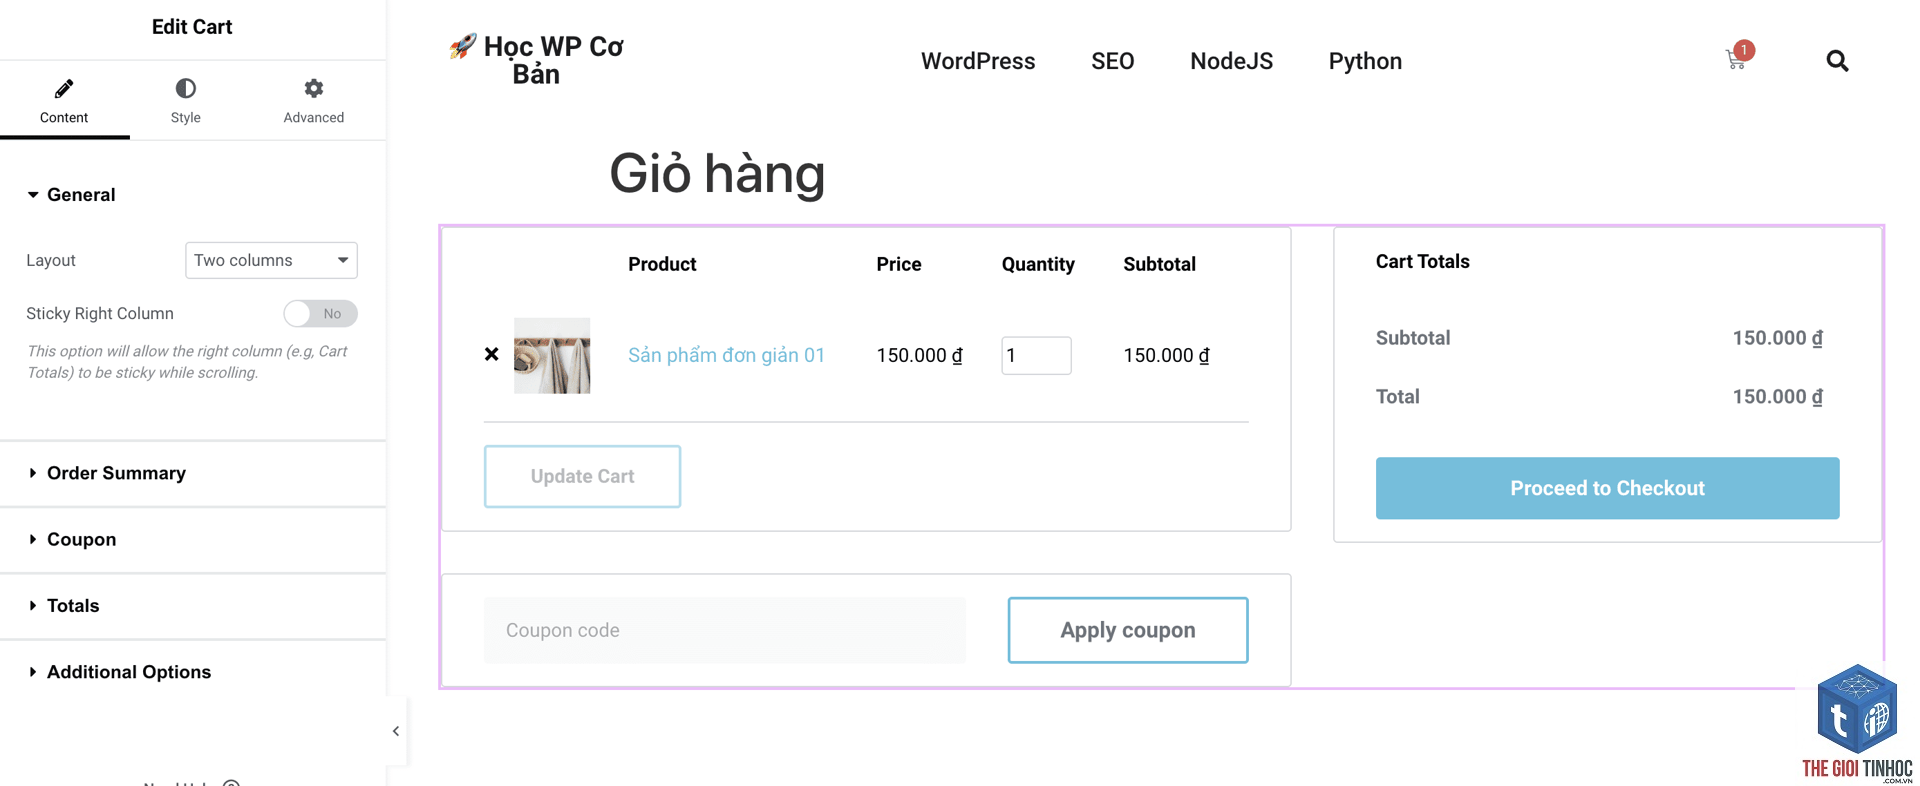This screenshot has width=1920, height=786.
Task: Open the NodeJS menu item
Action: coord(1231,61)
